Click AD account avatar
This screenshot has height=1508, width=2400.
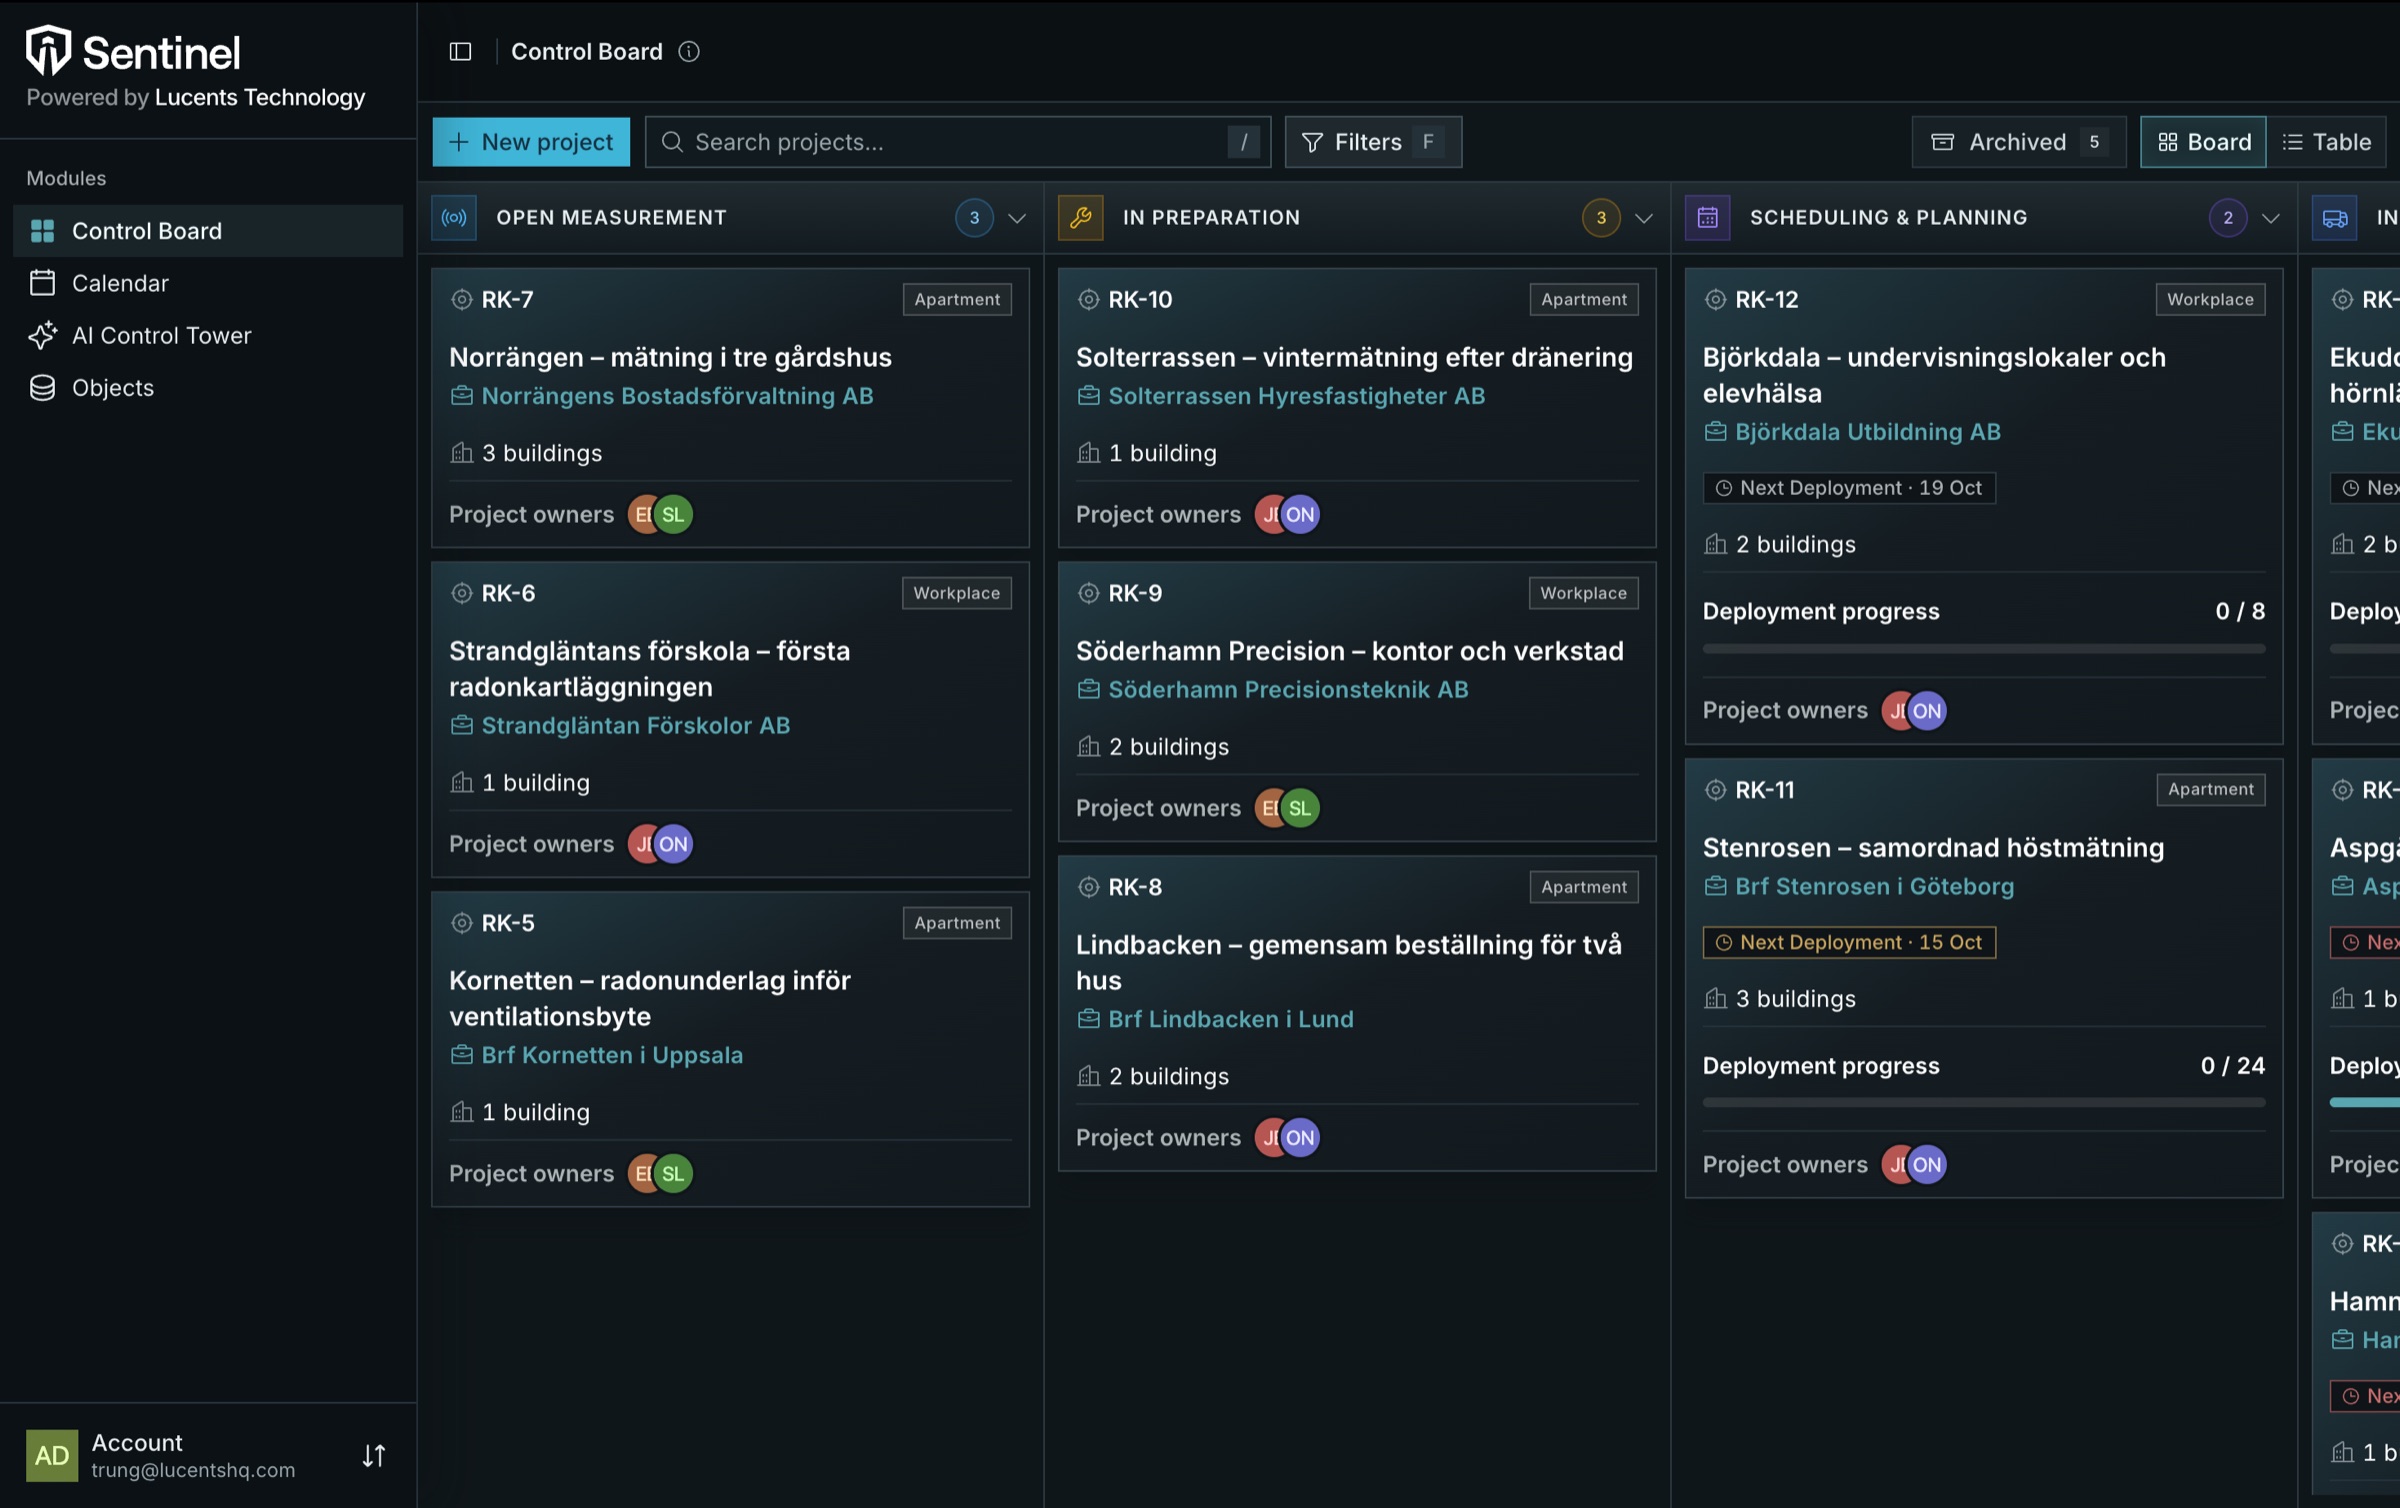[x=52, y=1455]
